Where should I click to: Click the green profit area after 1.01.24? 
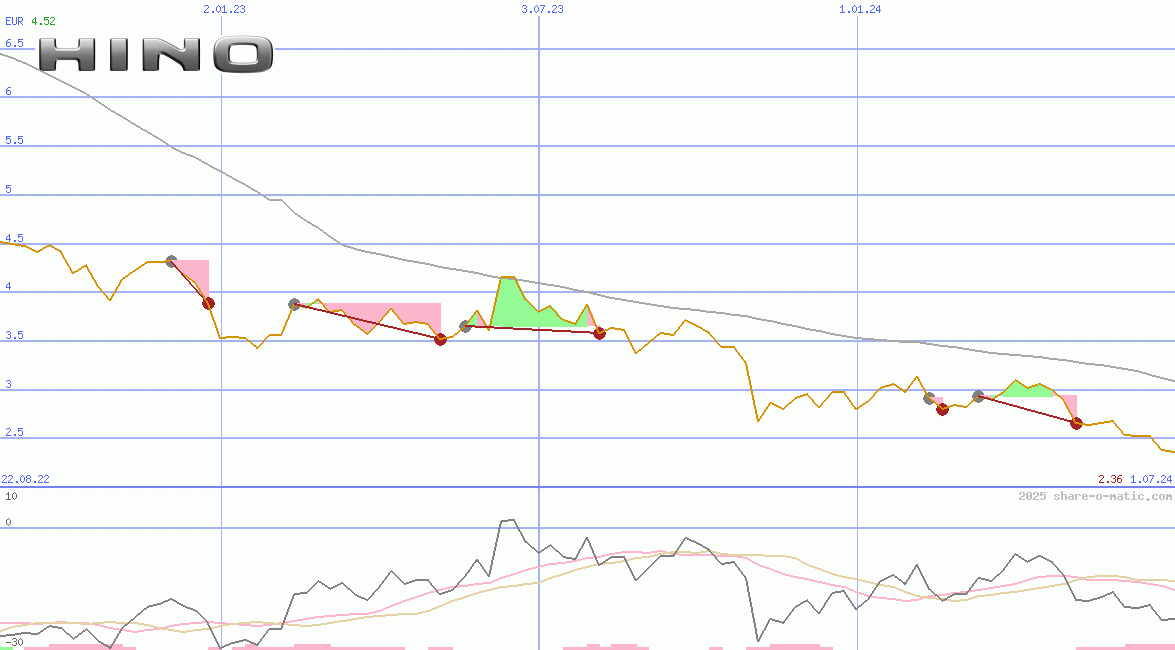pos(1028,389)
